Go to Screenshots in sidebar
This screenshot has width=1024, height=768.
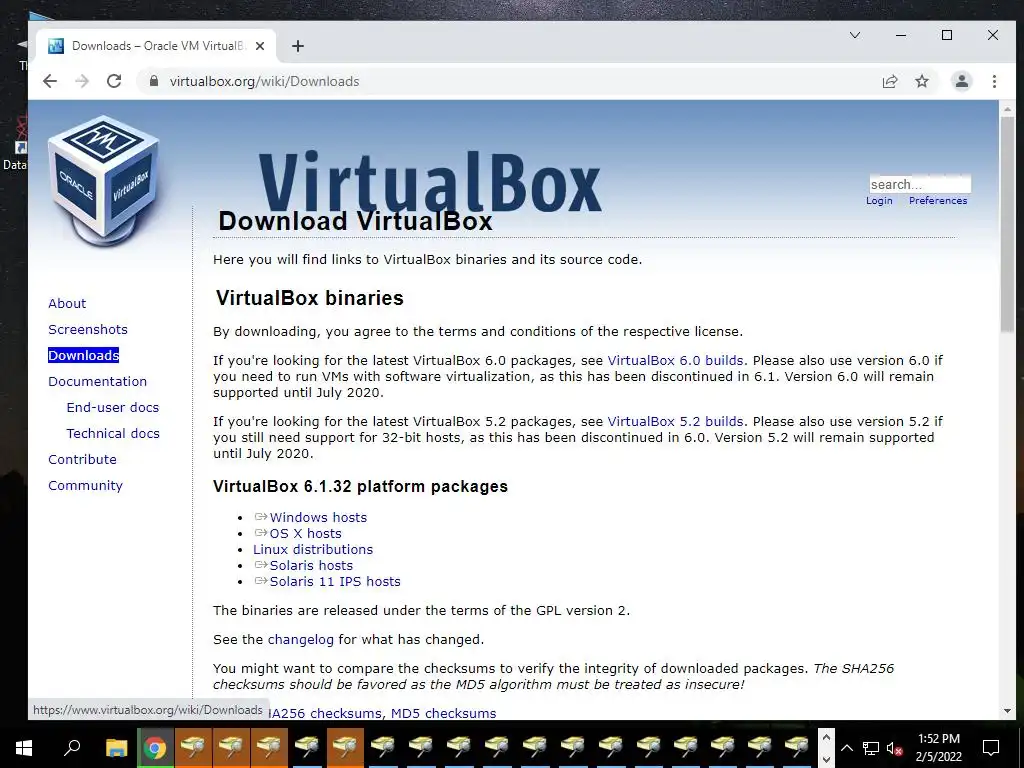point(88,329)
